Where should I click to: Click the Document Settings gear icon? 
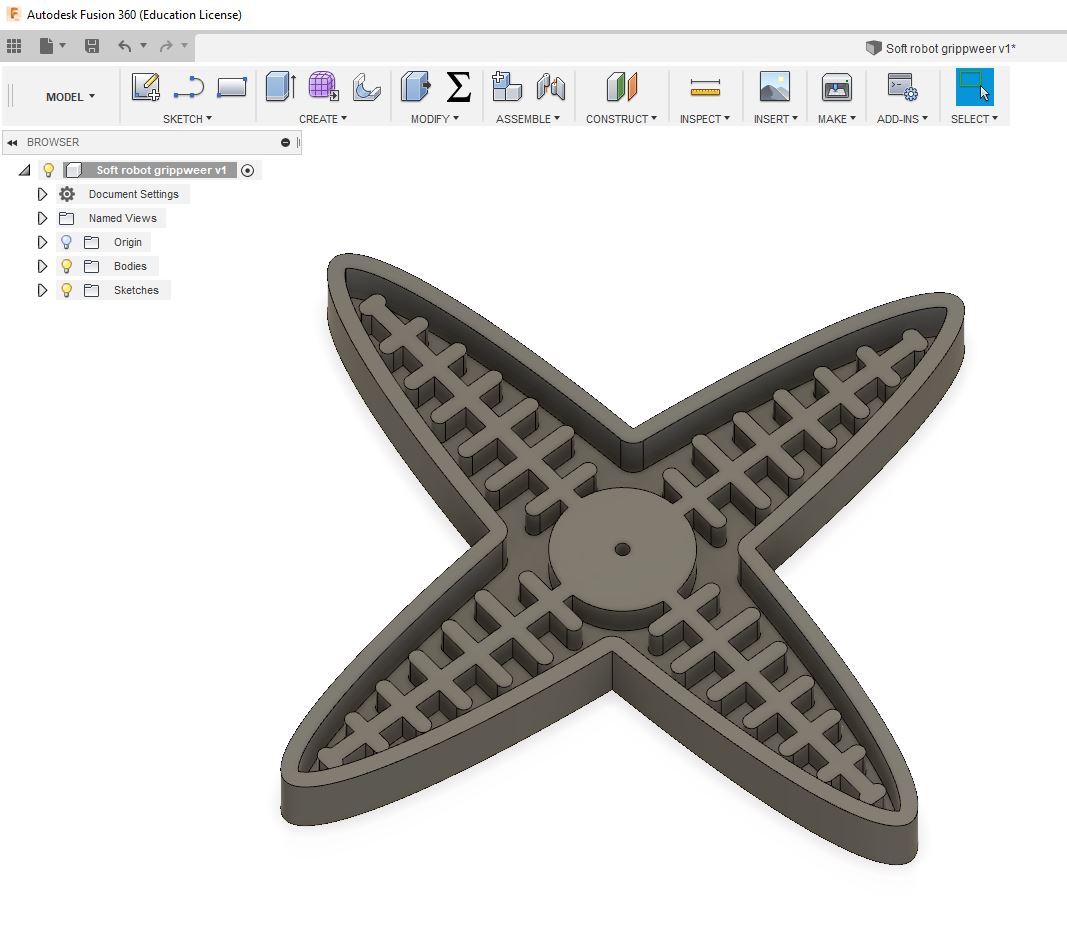(x=67, y=194)
